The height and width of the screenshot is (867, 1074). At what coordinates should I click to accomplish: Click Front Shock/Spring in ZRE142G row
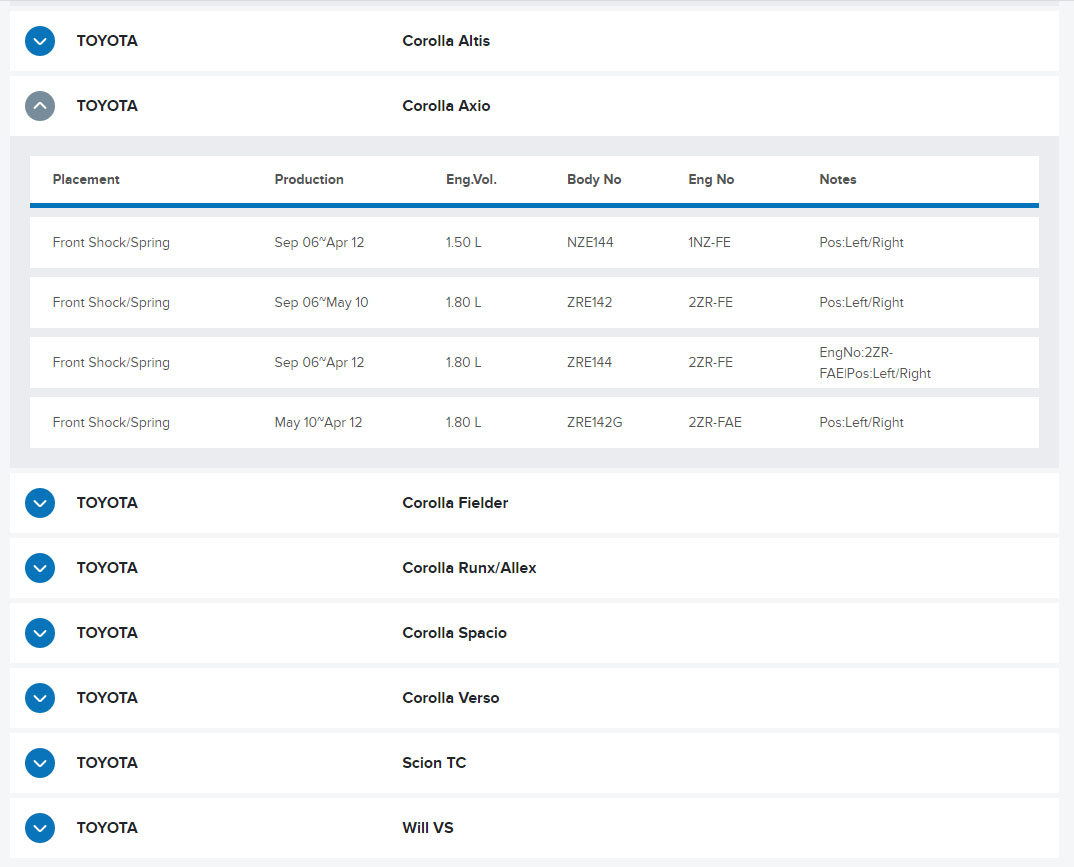coord(111,423)
